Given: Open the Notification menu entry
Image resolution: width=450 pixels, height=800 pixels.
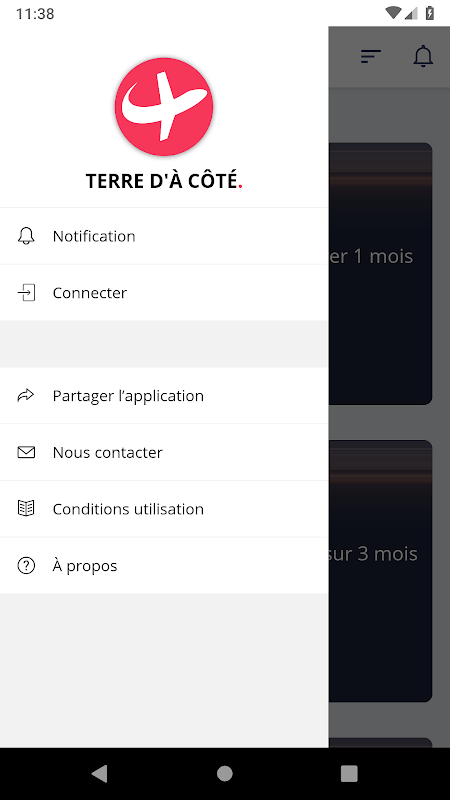Looking at the screenshot, I should pyautogui.click(x=164, y=236).
